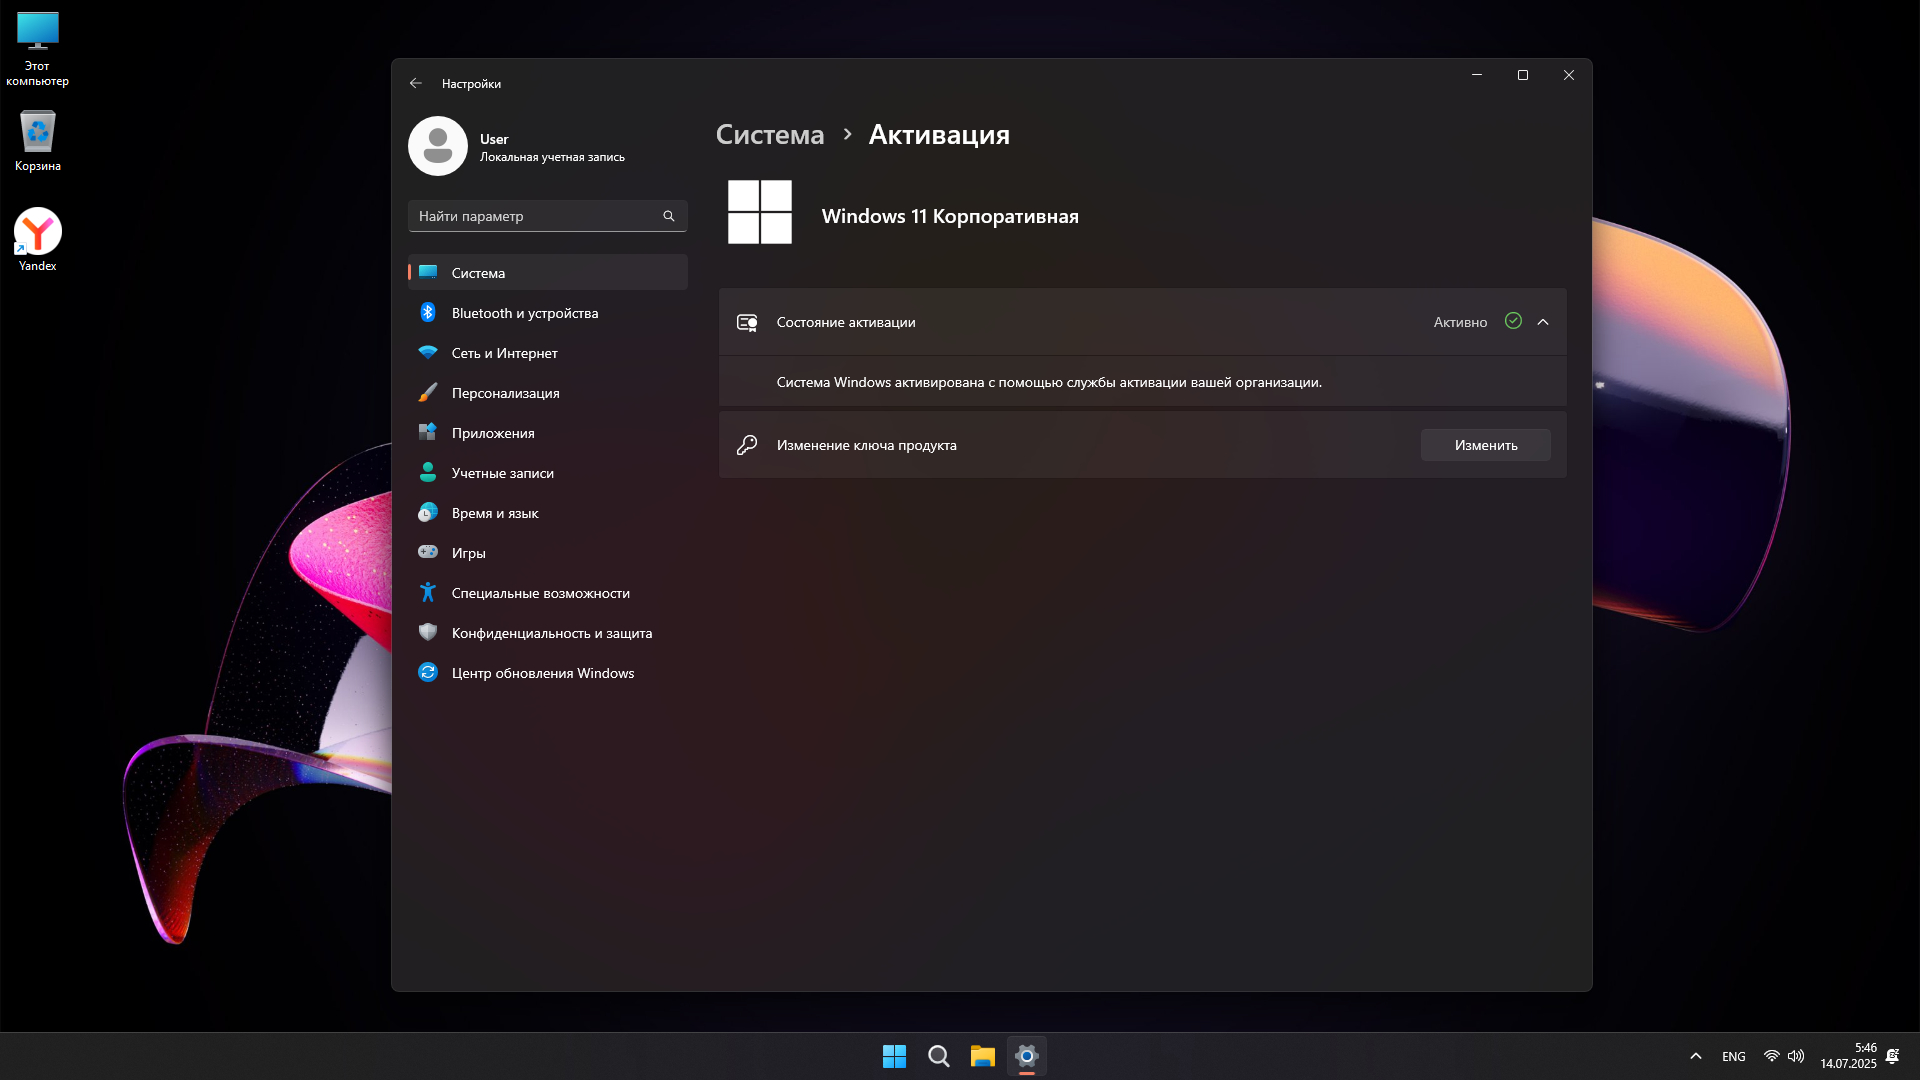Open Bluetooth и устройства section
The image size is (1920, 1080).
coord(524,313)
